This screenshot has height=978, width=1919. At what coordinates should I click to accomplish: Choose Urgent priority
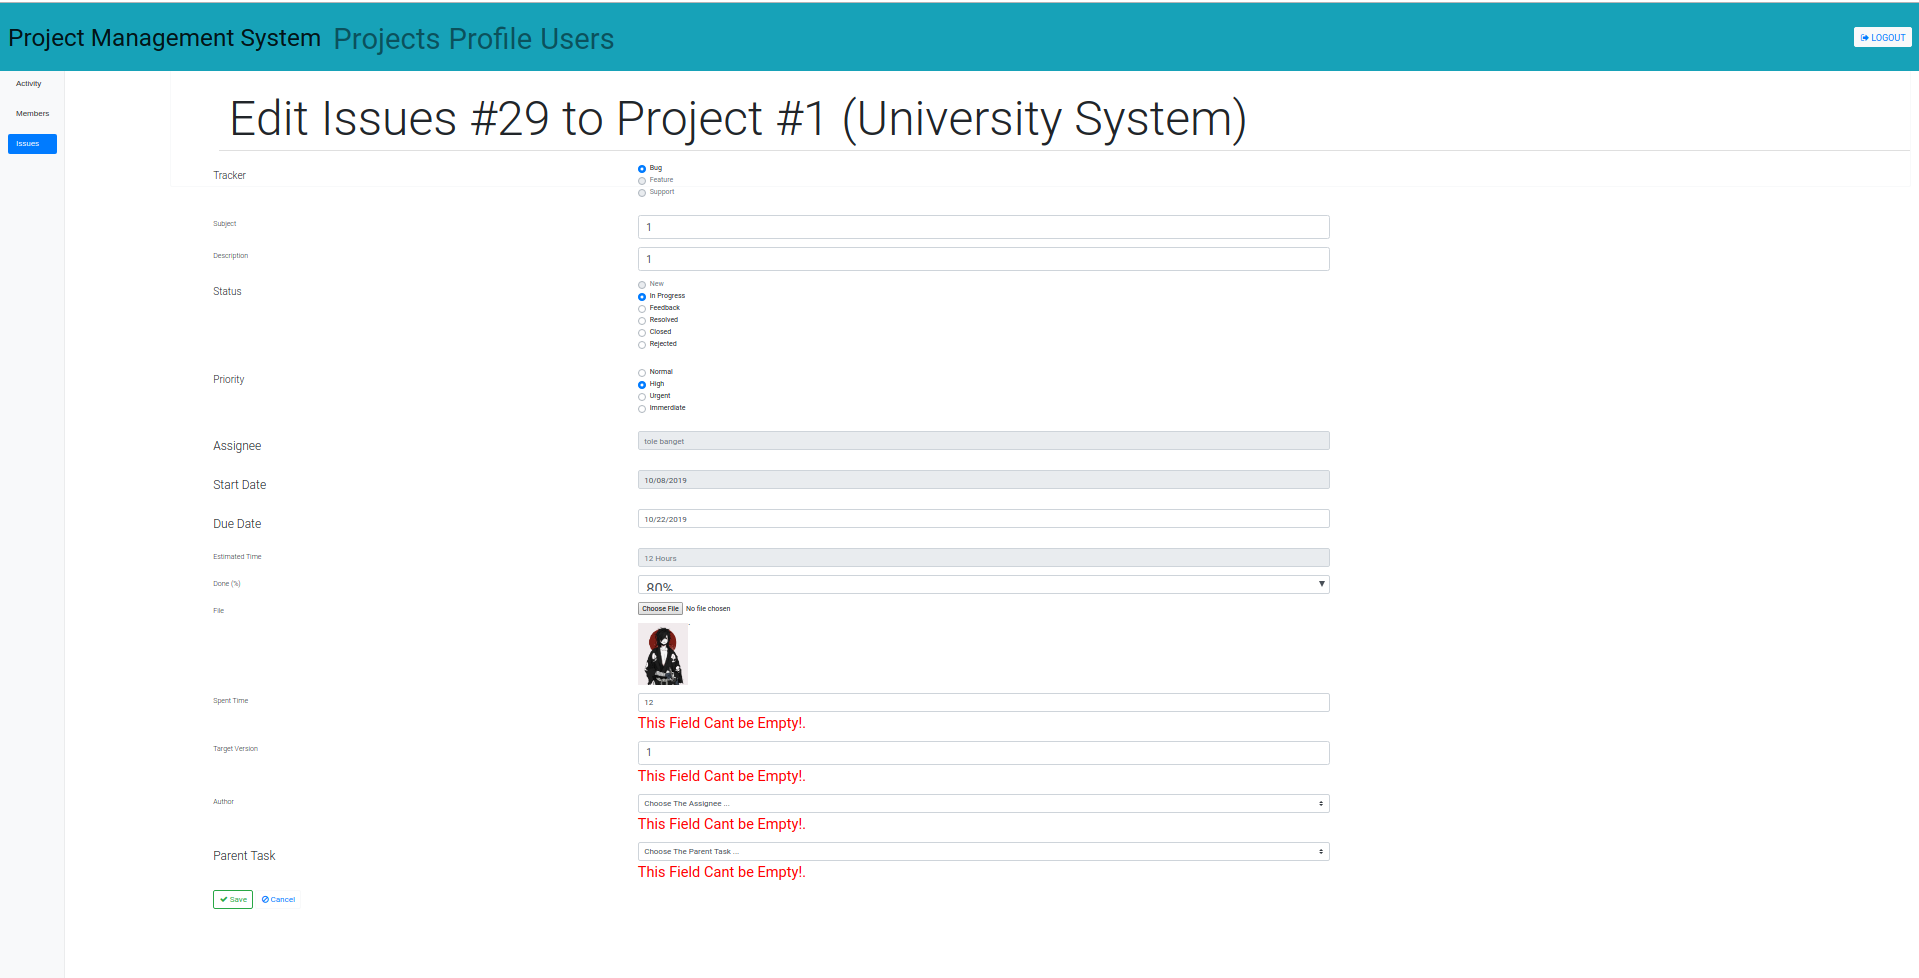pyautogui.click(x=642, y=397)
